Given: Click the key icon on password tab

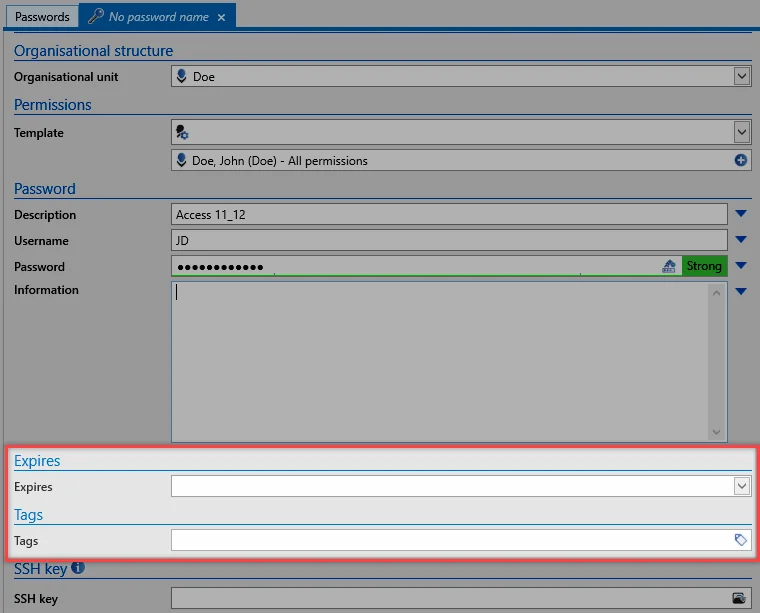Looking at the screenshot, I should click(x=96, y=16).
